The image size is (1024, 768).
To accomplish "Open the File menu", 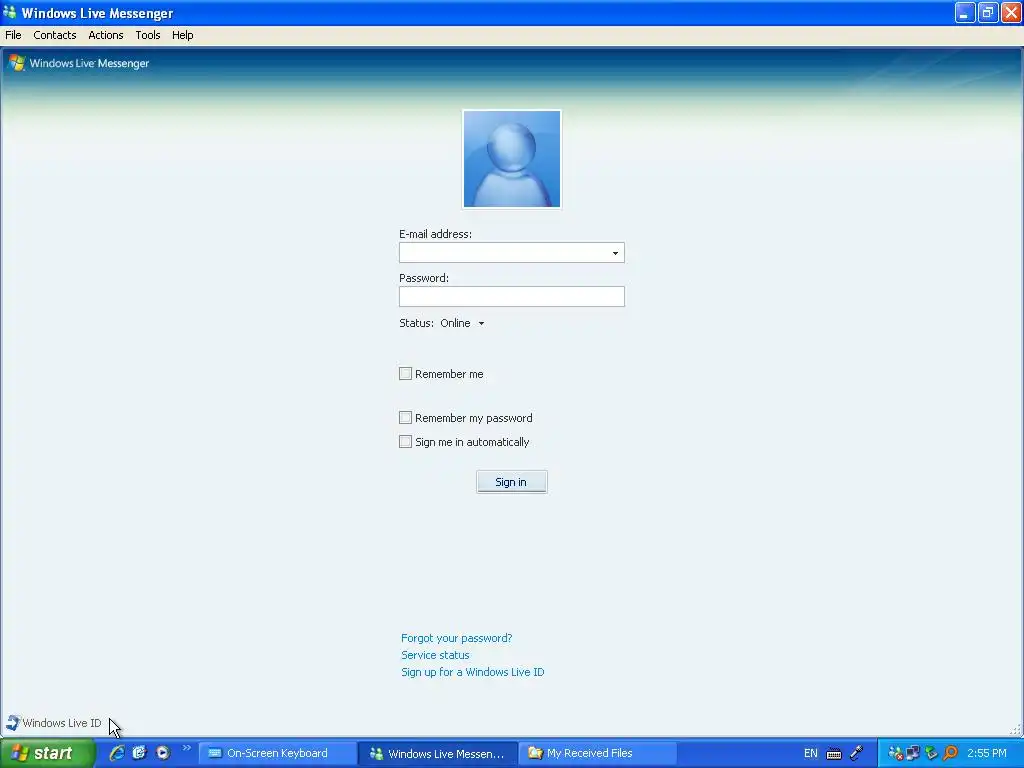I will tap(13, 35).
